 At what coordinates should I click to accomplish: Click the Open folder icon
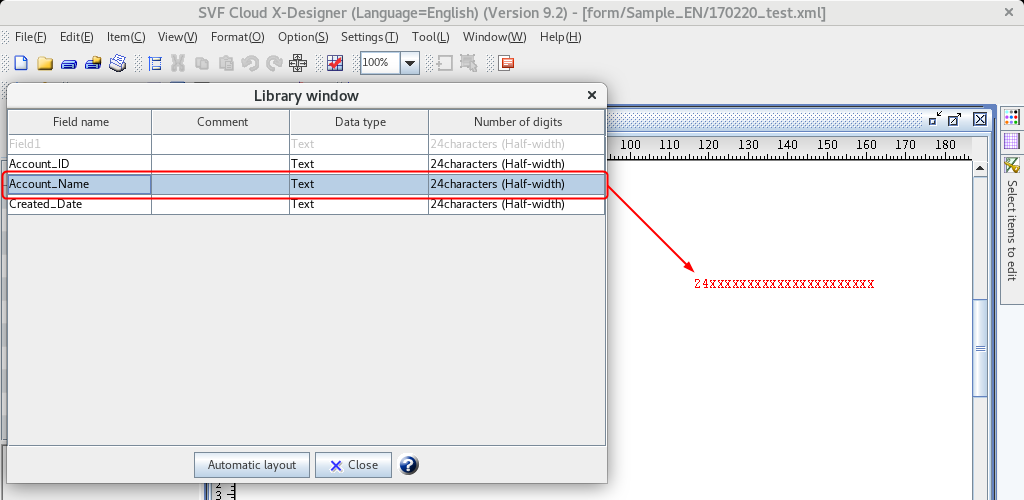(x=44, y=63)
